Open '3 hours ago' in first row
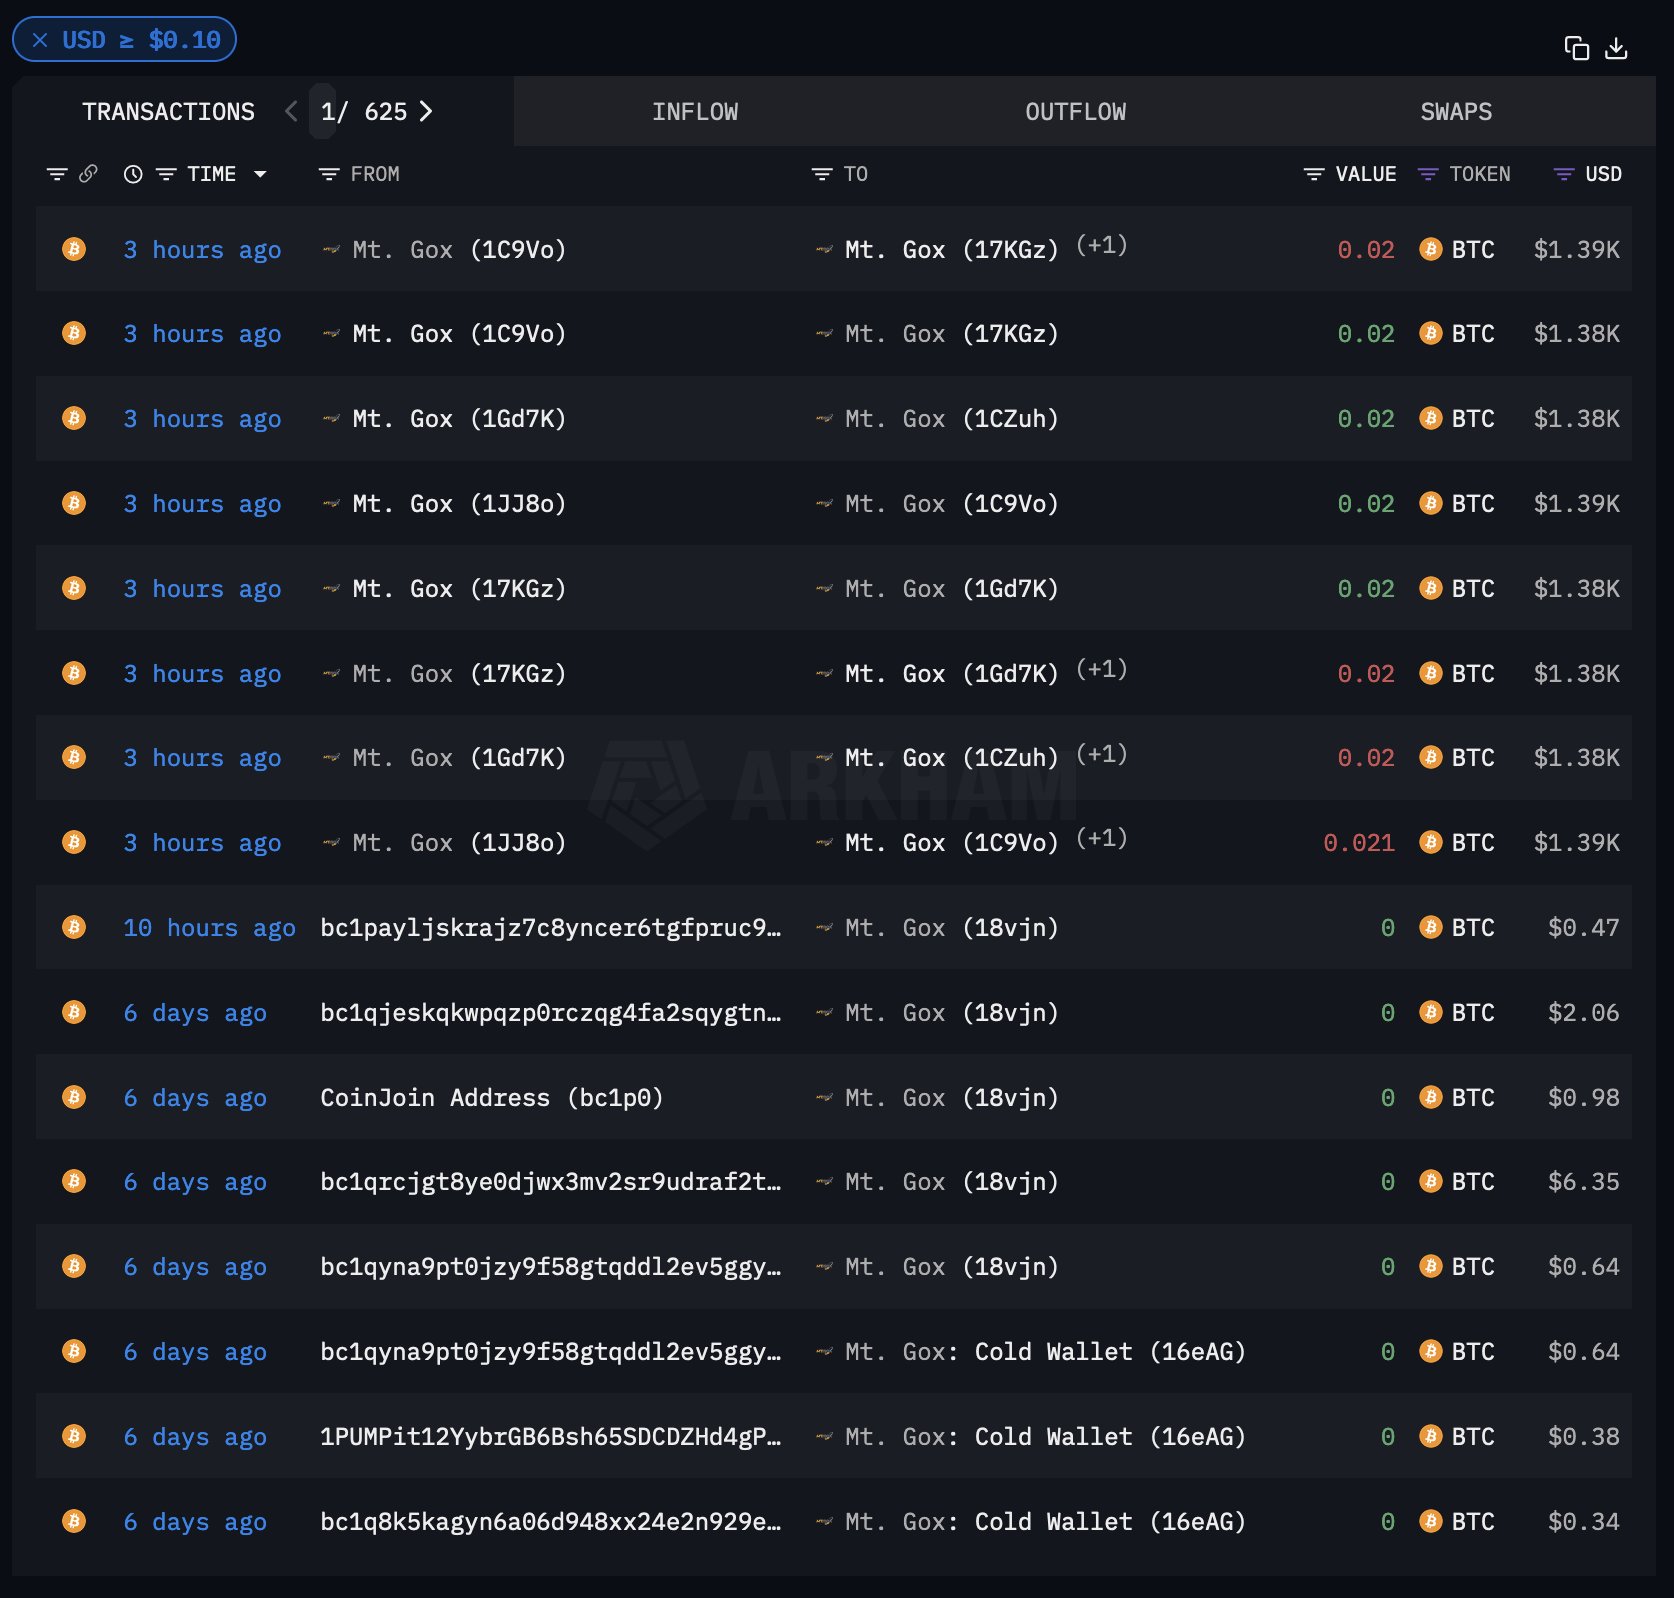 [202, 250]
